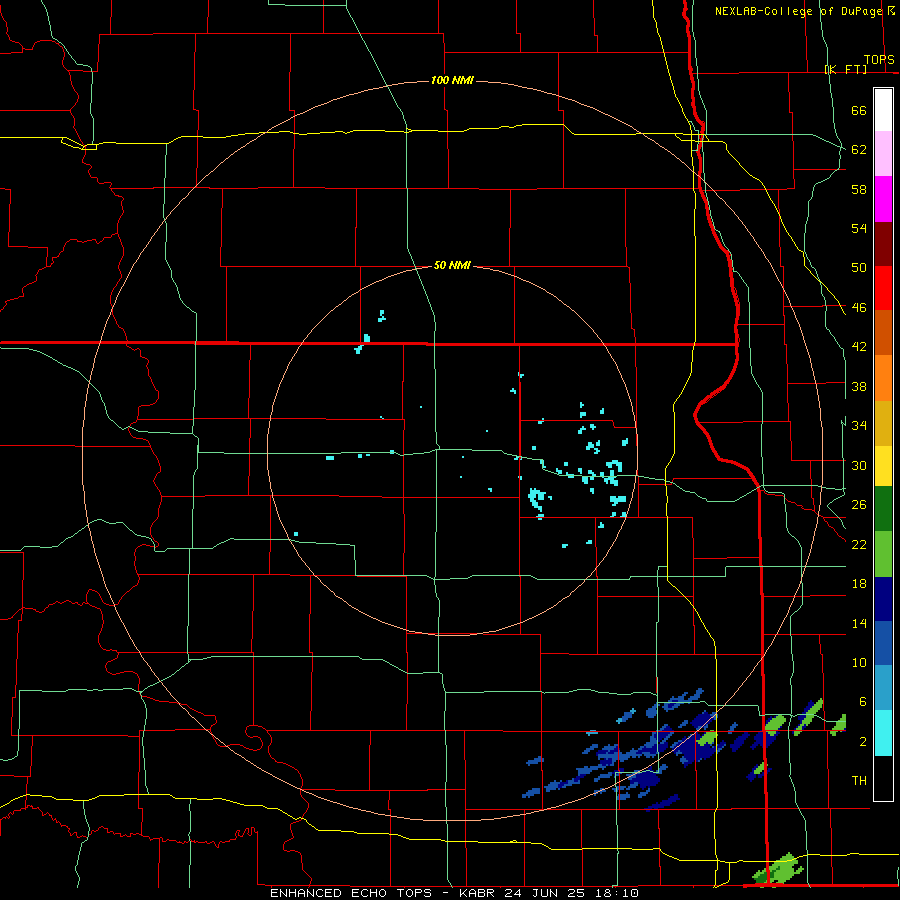Viewport: 900px width, 900px height.
Task: Pick the cyan legend swatch
Action: coord(883,733)
